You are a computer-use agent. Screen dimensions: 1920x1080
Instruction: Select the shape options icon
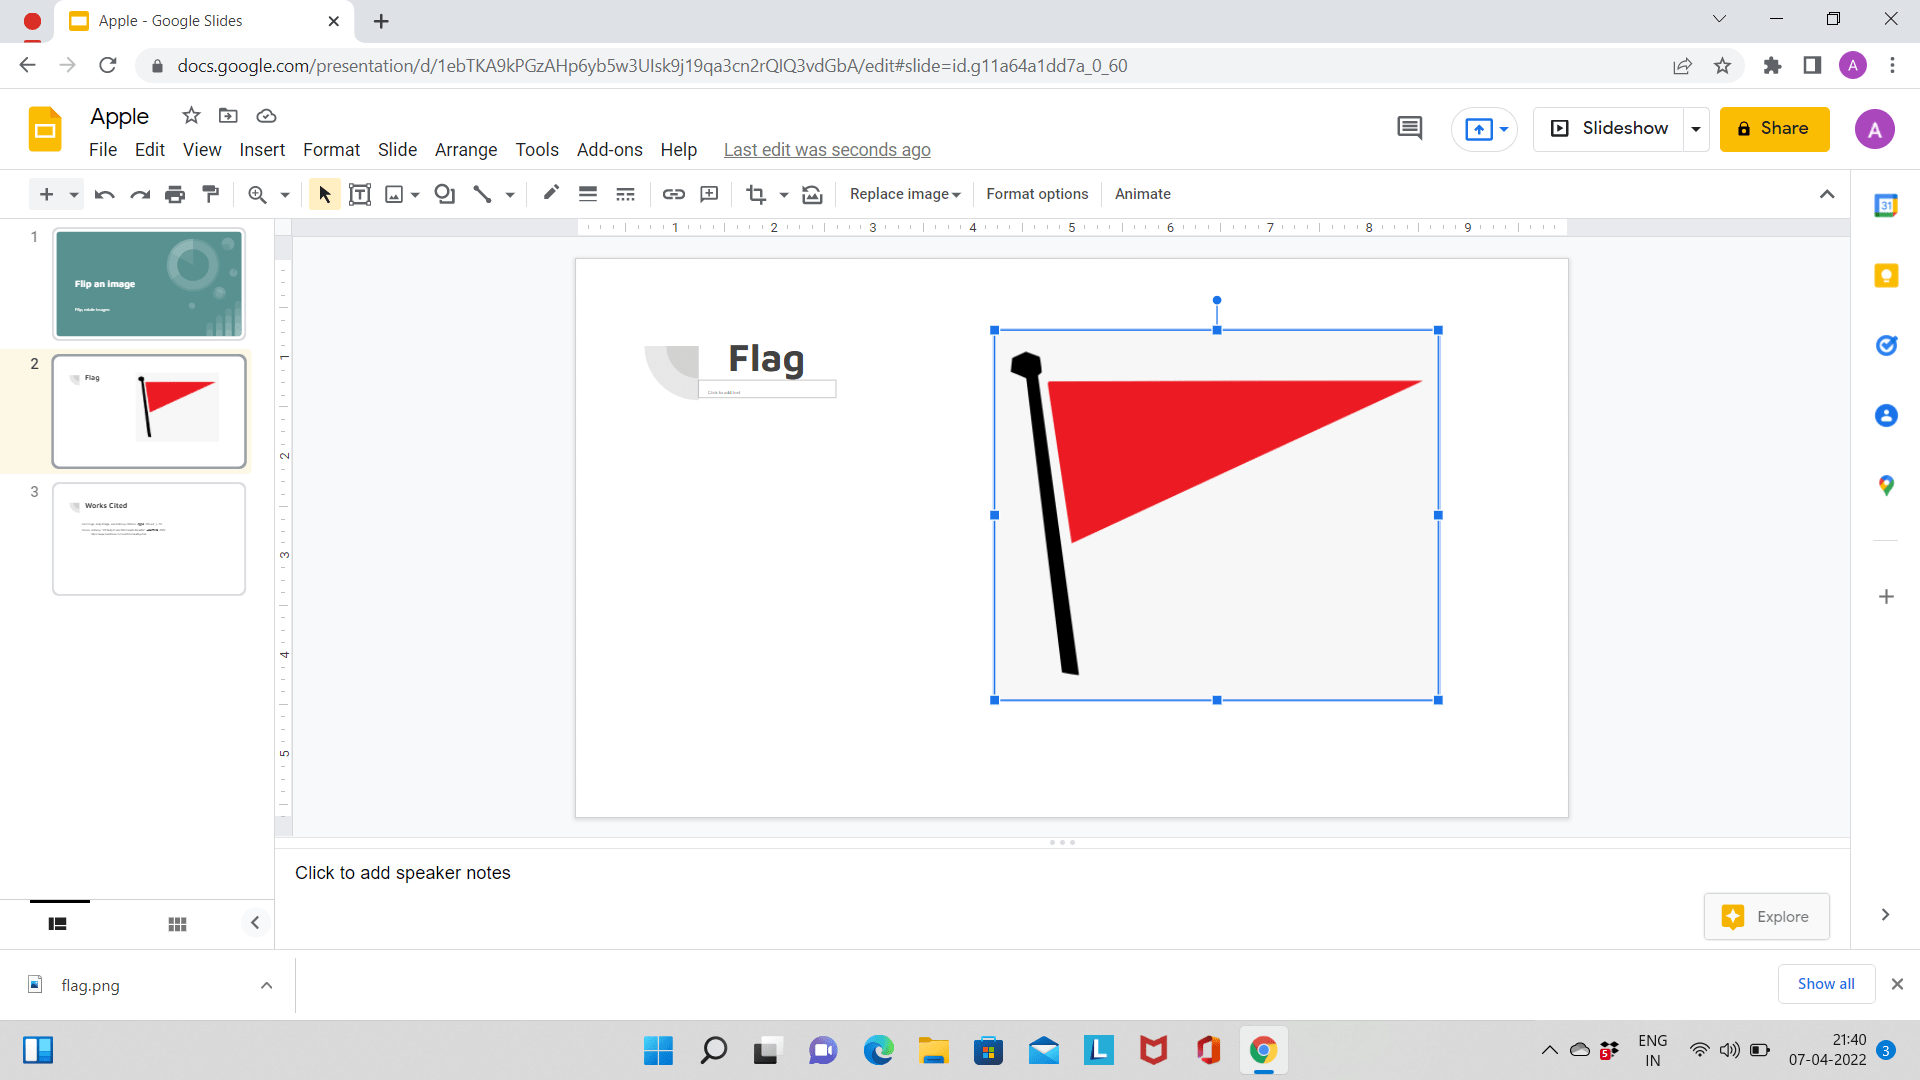(x=446, y=194)
